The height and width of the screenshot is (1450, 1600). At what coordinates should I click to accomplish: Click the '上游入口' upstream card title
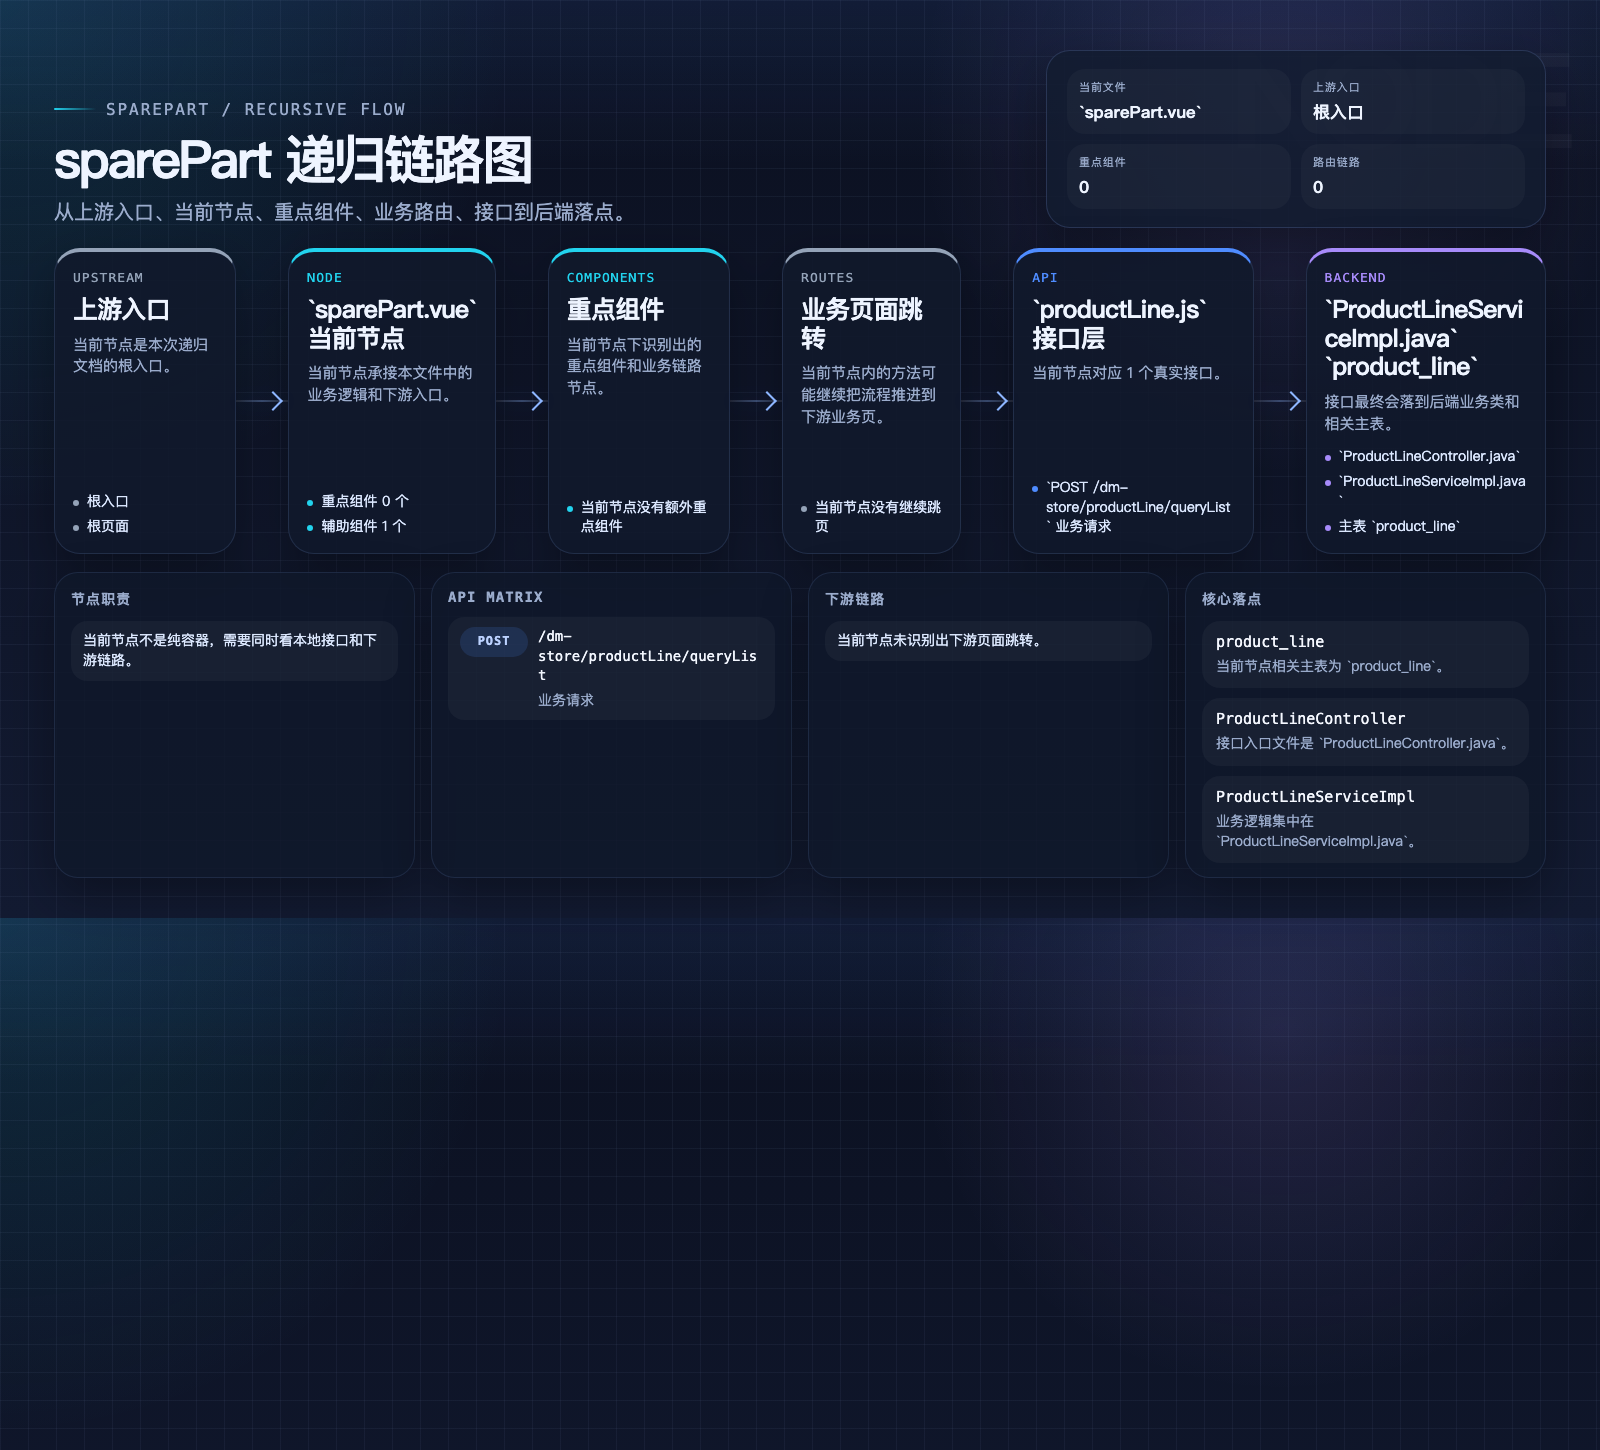tap(121, 310)
